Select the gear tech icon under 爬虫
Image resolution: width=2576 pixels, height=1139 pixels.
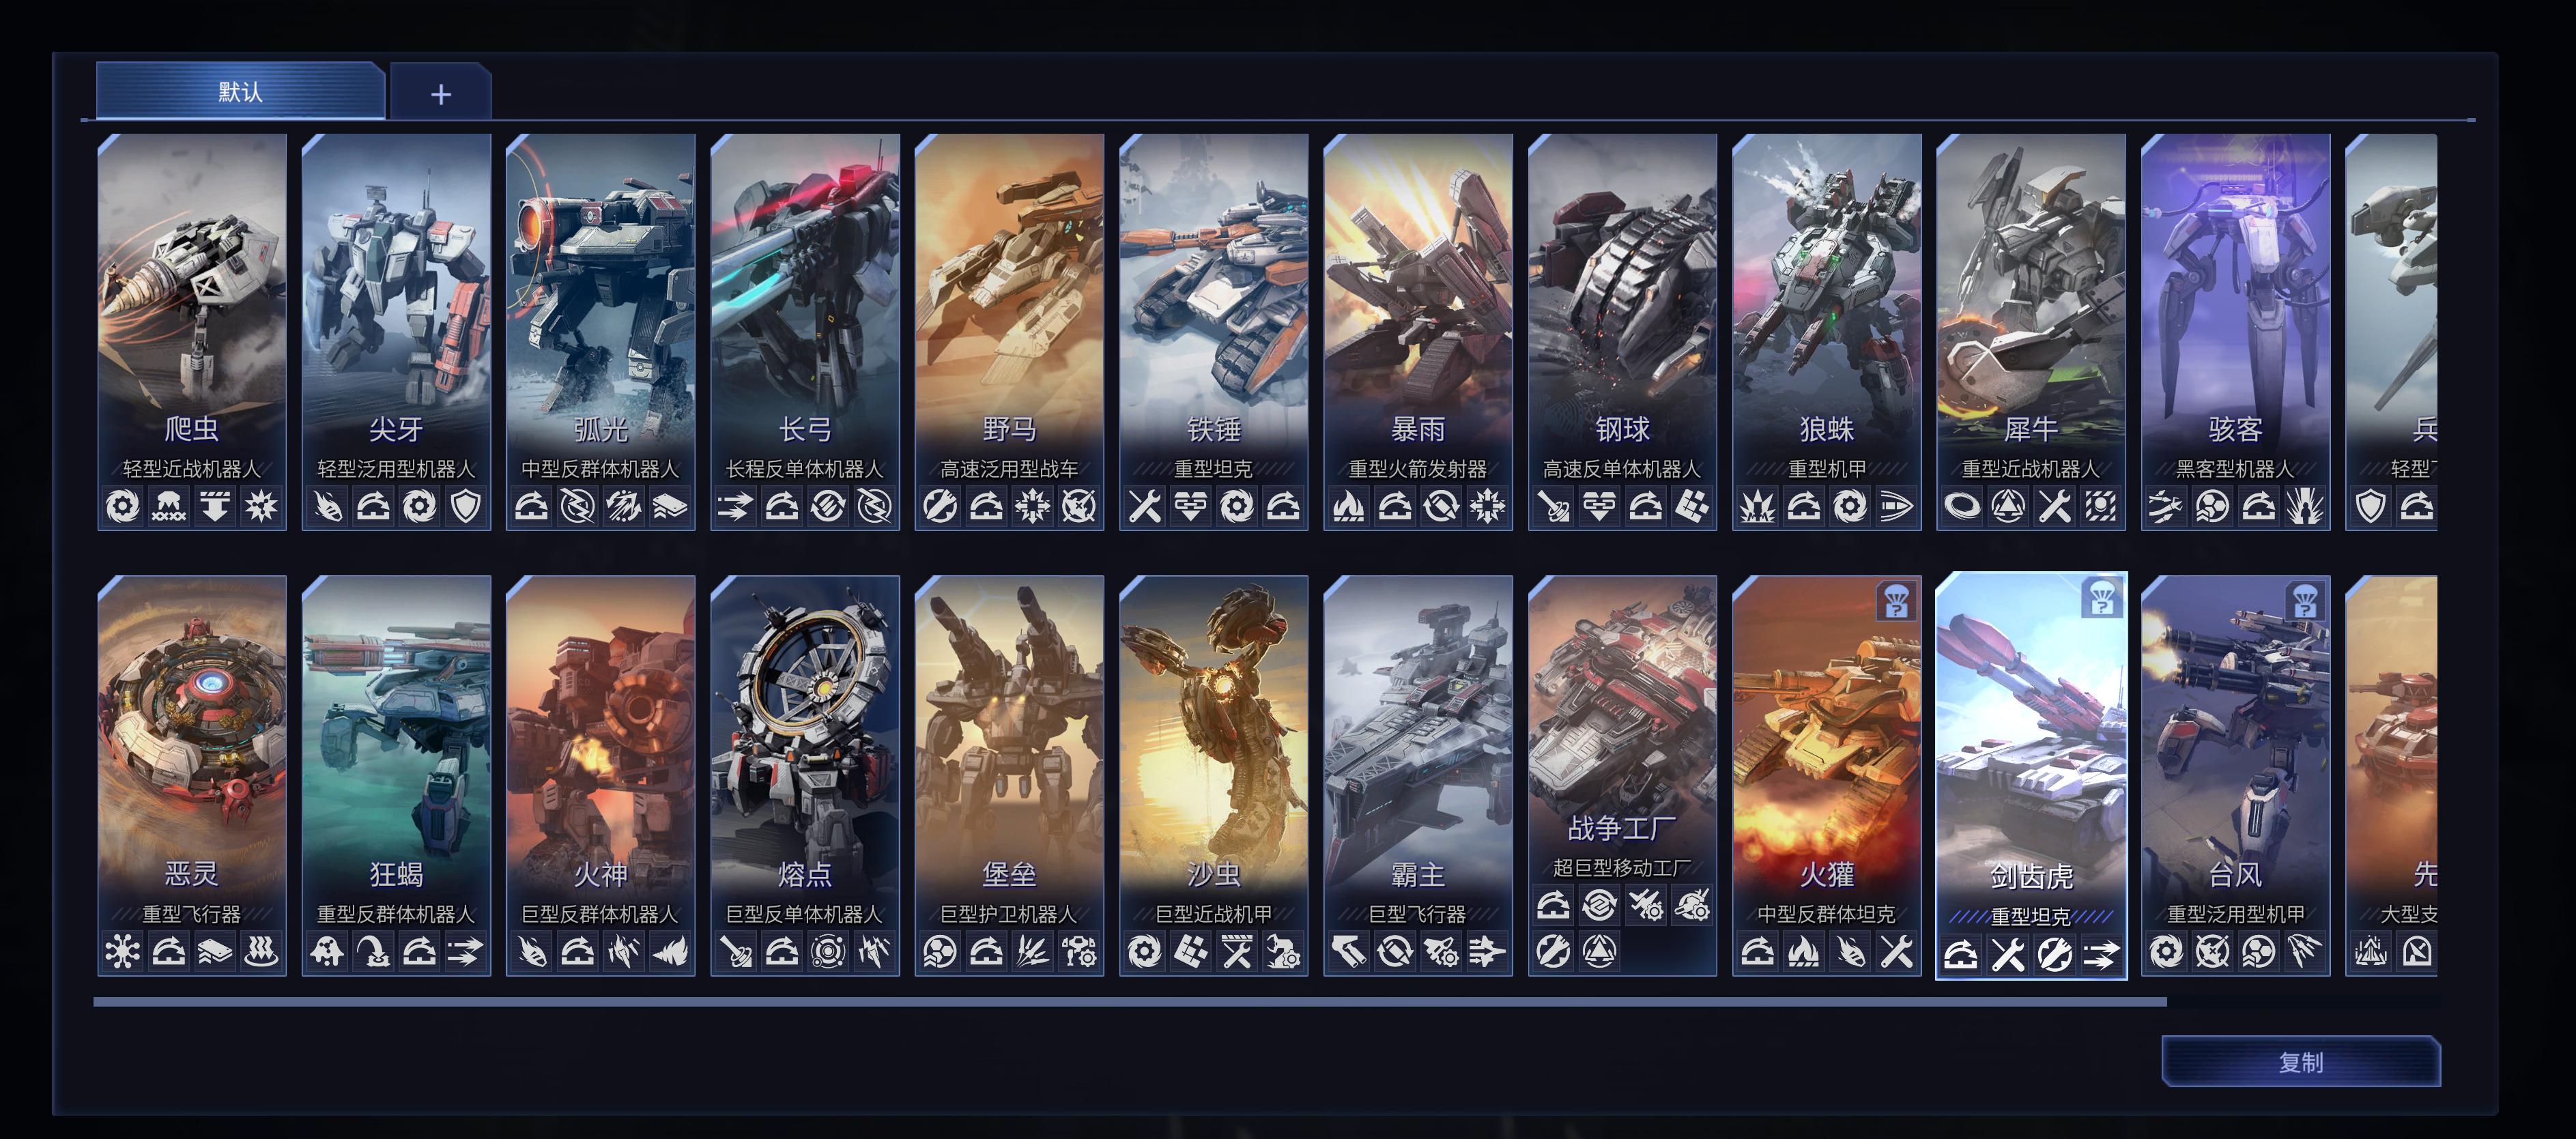[123, 506]
